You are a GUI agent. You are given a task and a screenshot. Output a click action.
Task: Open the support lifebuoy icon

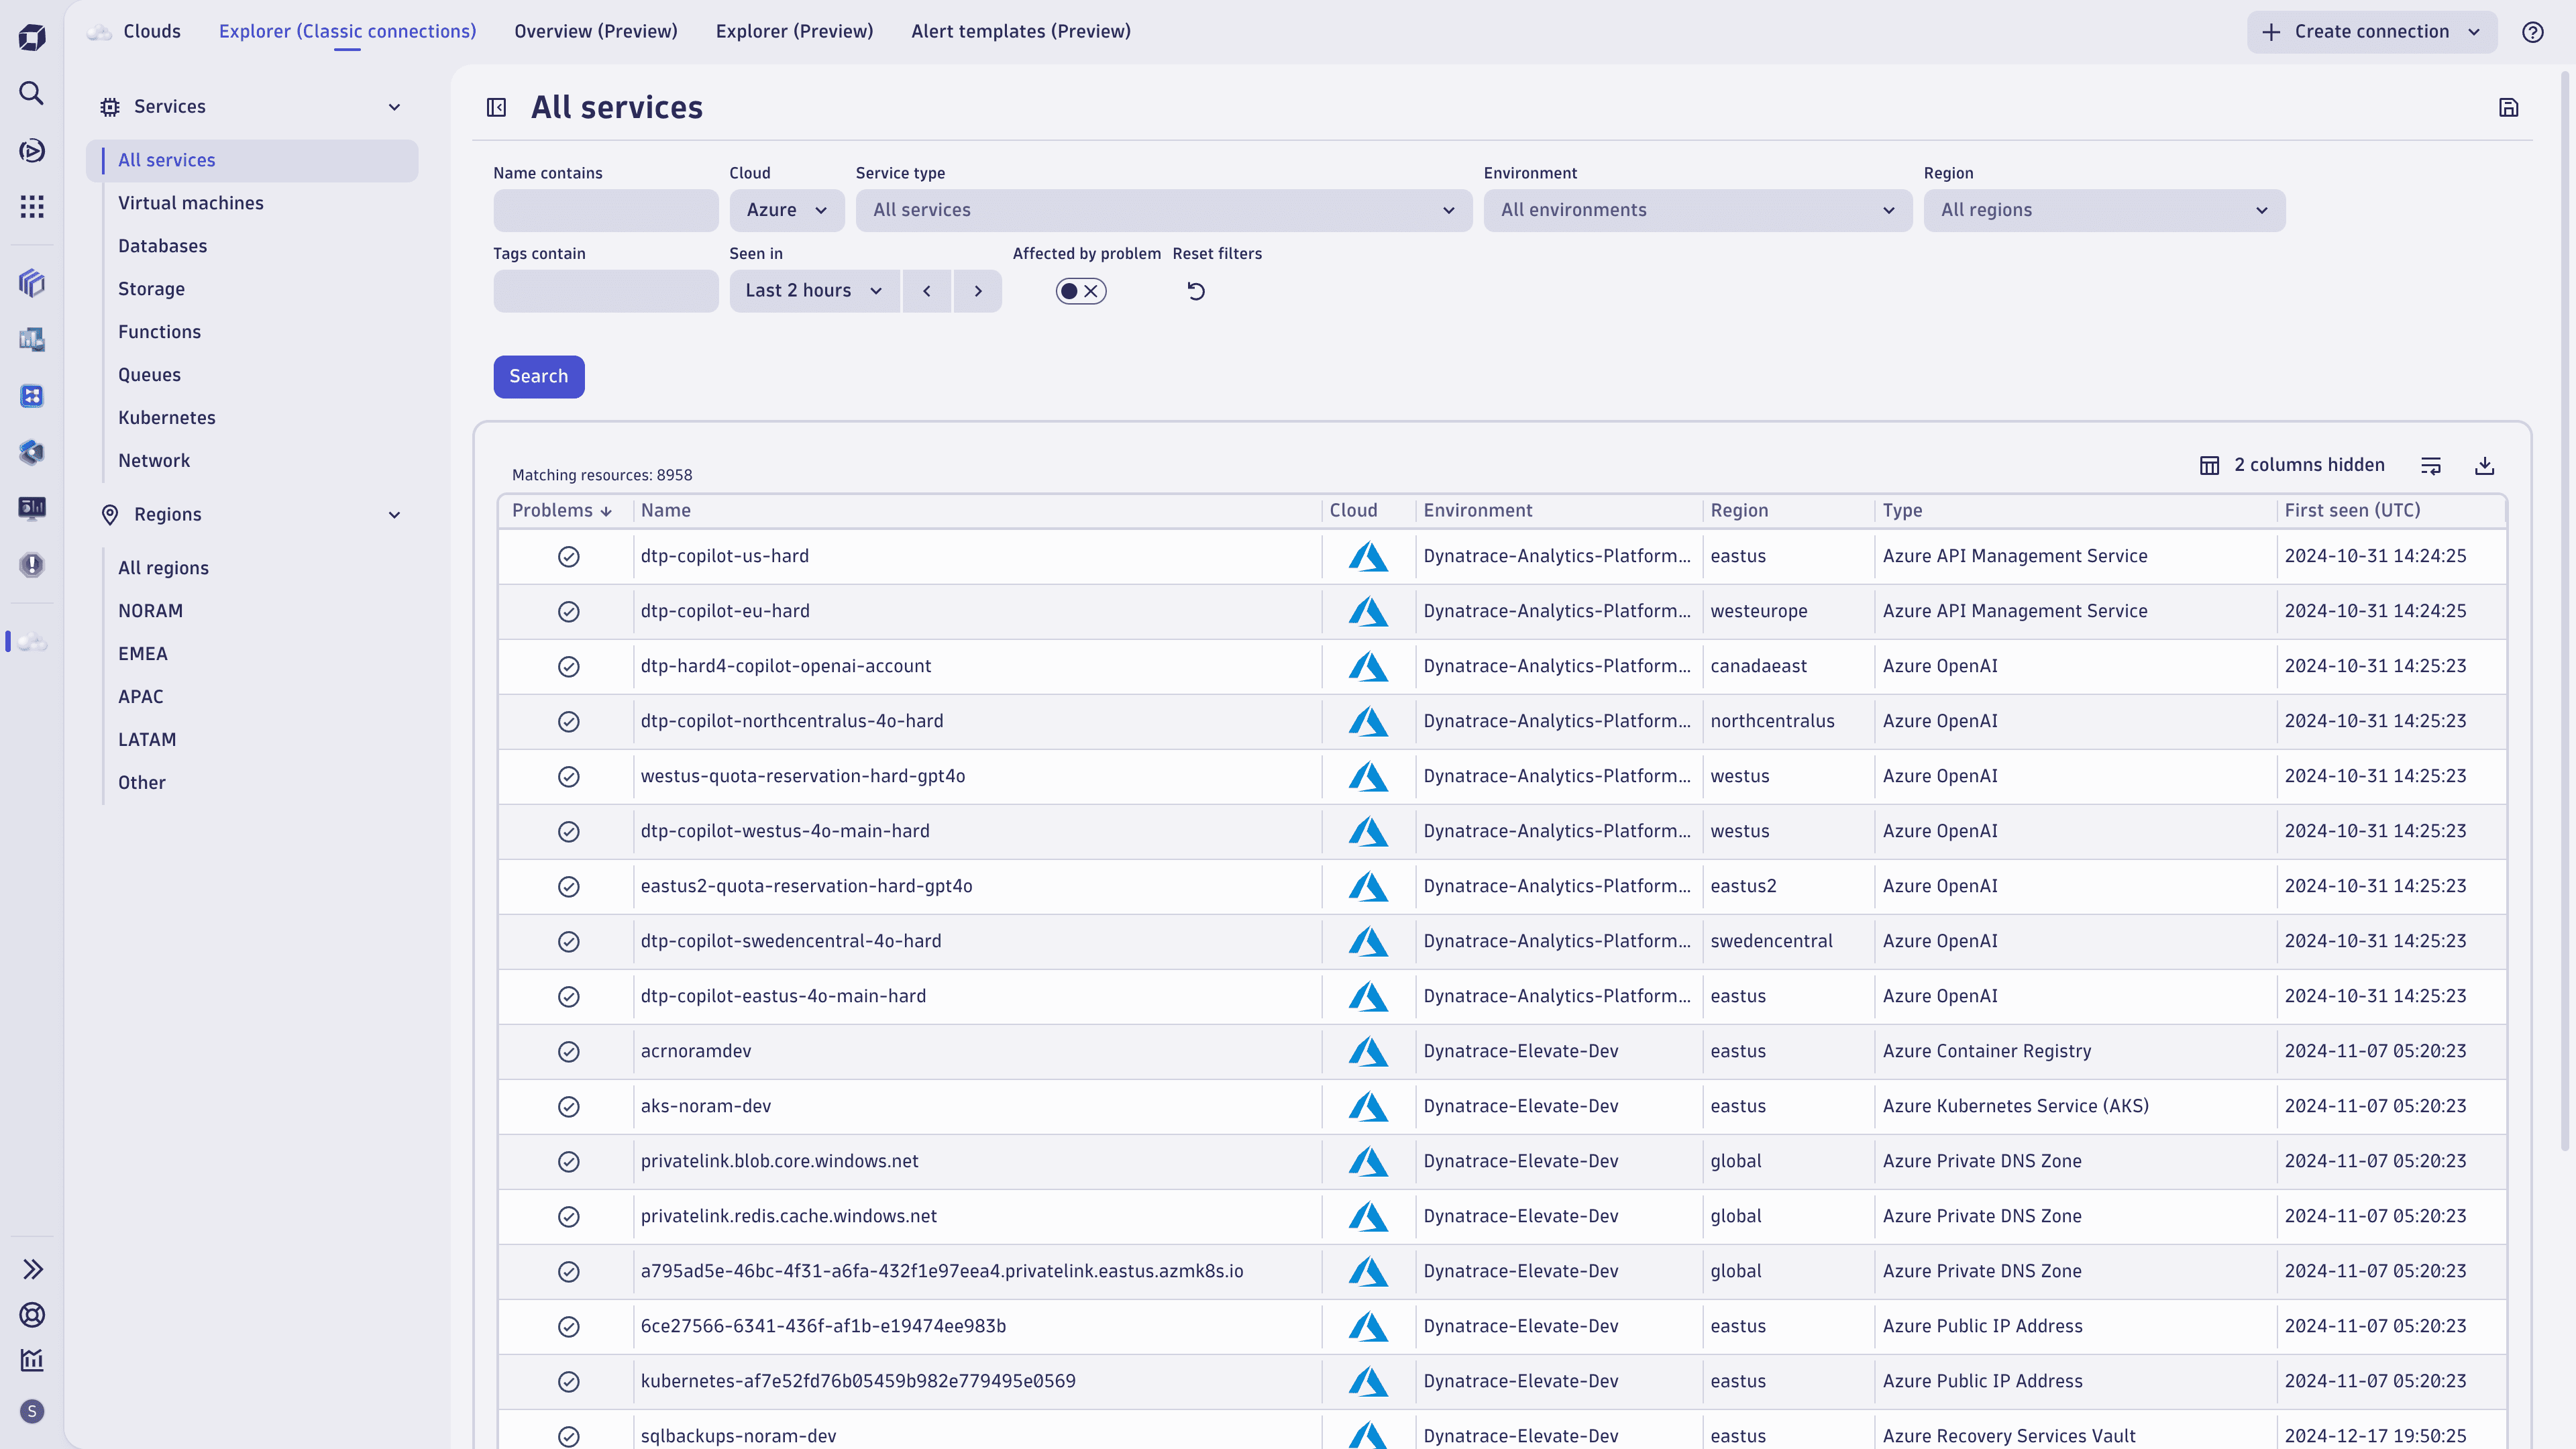pos(32,1315)
